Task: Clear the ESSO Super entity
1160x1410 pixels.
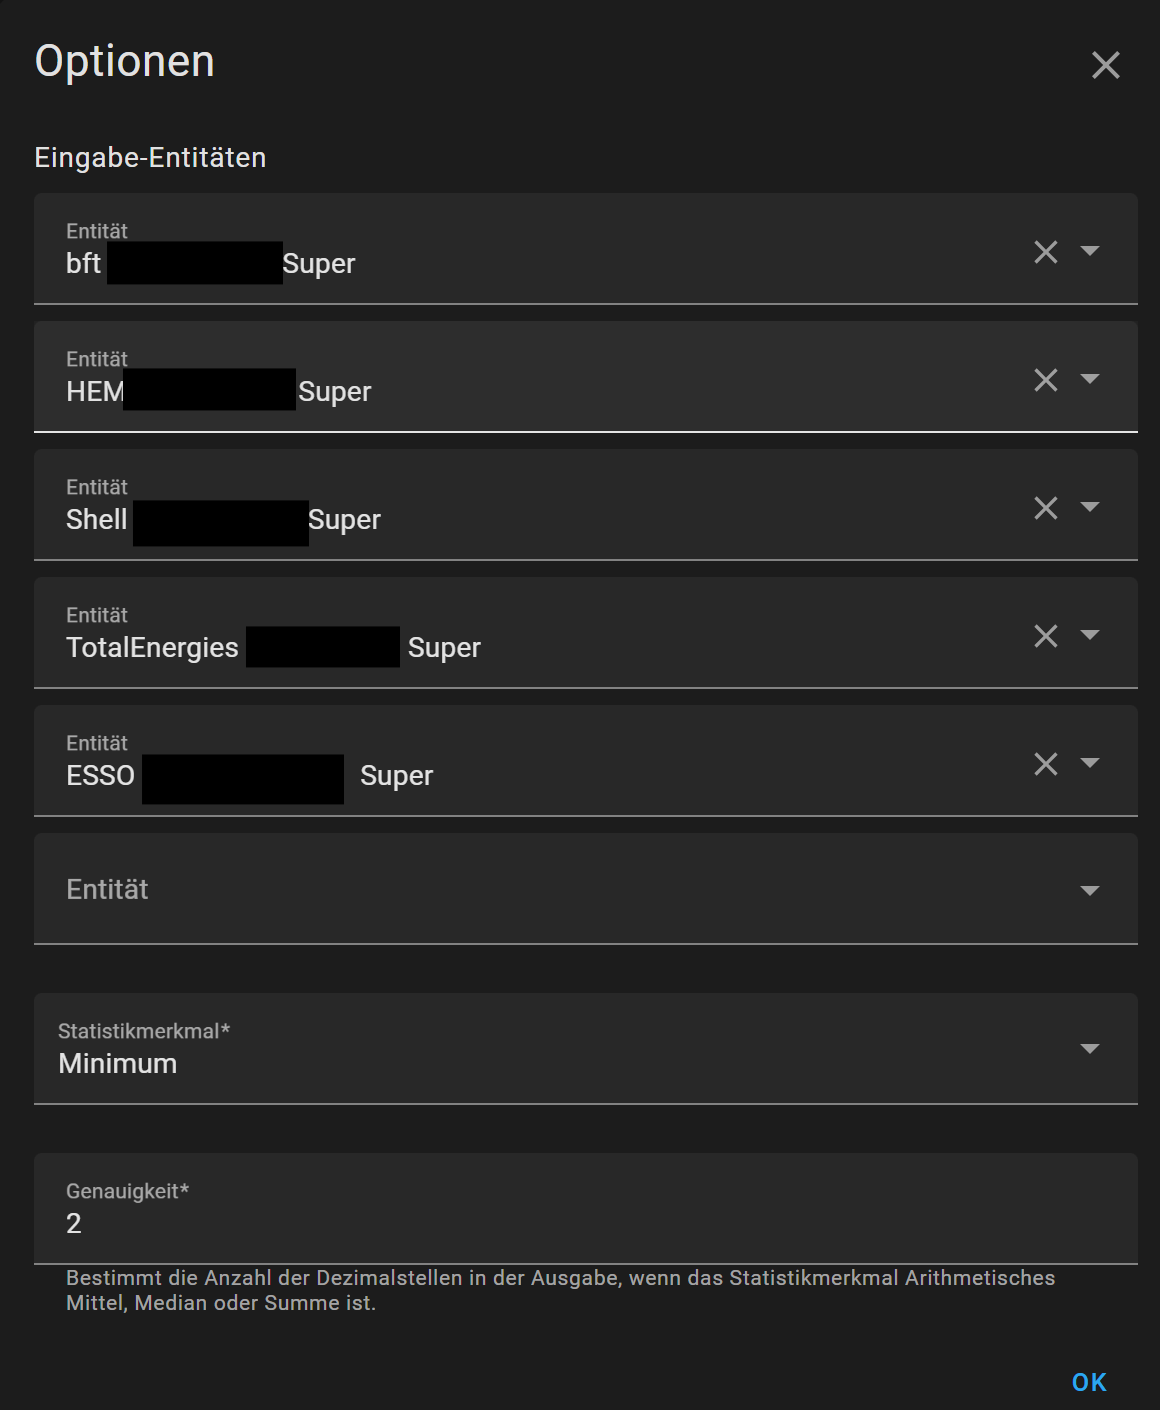Action: point(1046,764)
